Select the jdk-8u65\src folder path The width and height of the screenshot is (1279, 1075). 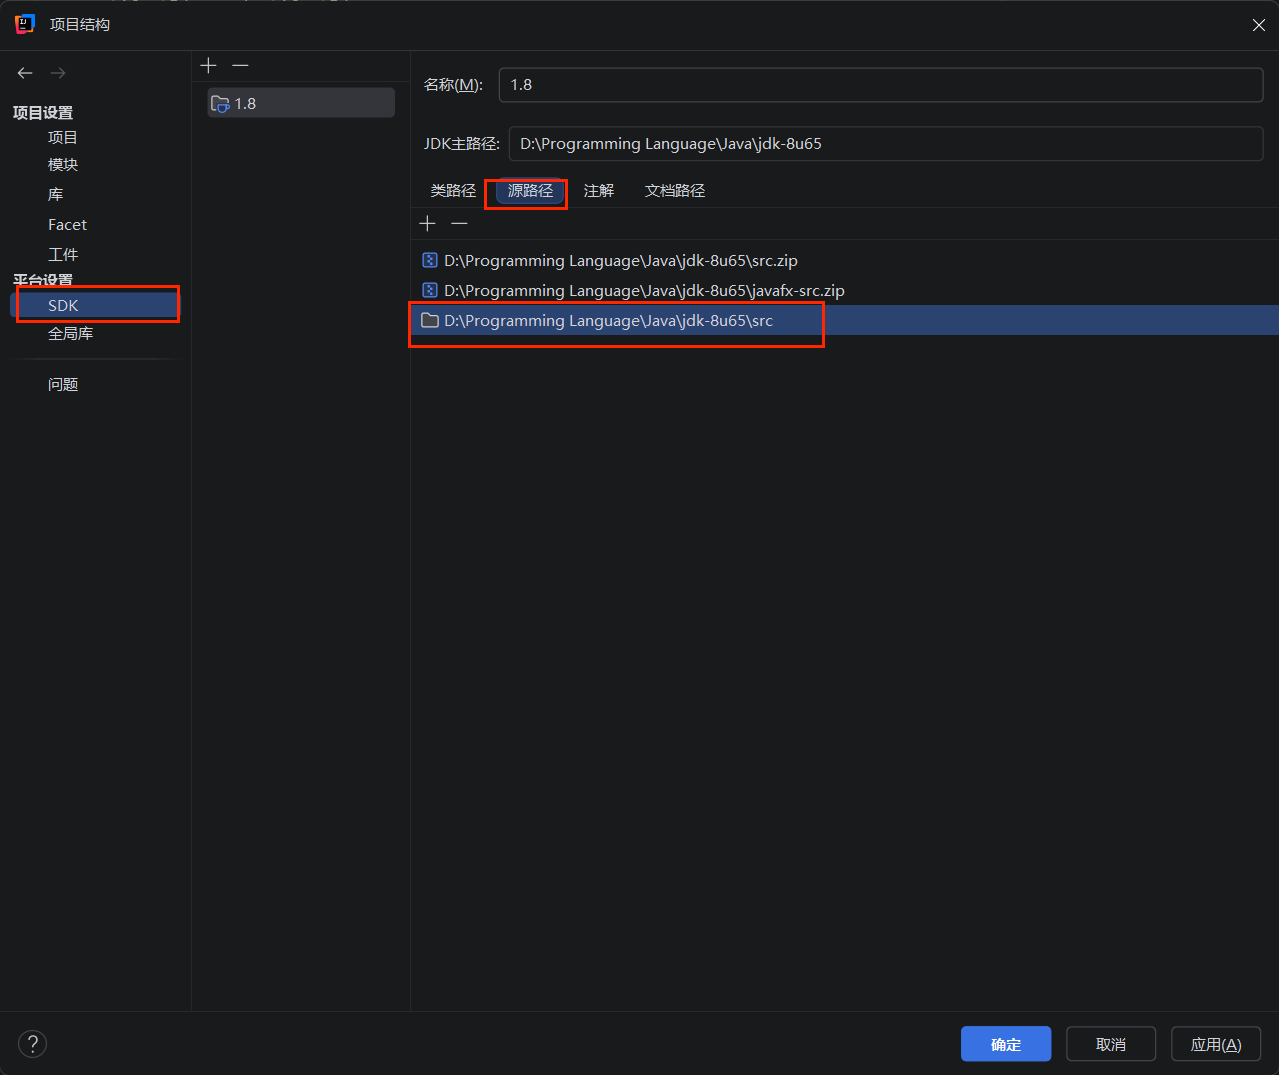tap(845, 320)
